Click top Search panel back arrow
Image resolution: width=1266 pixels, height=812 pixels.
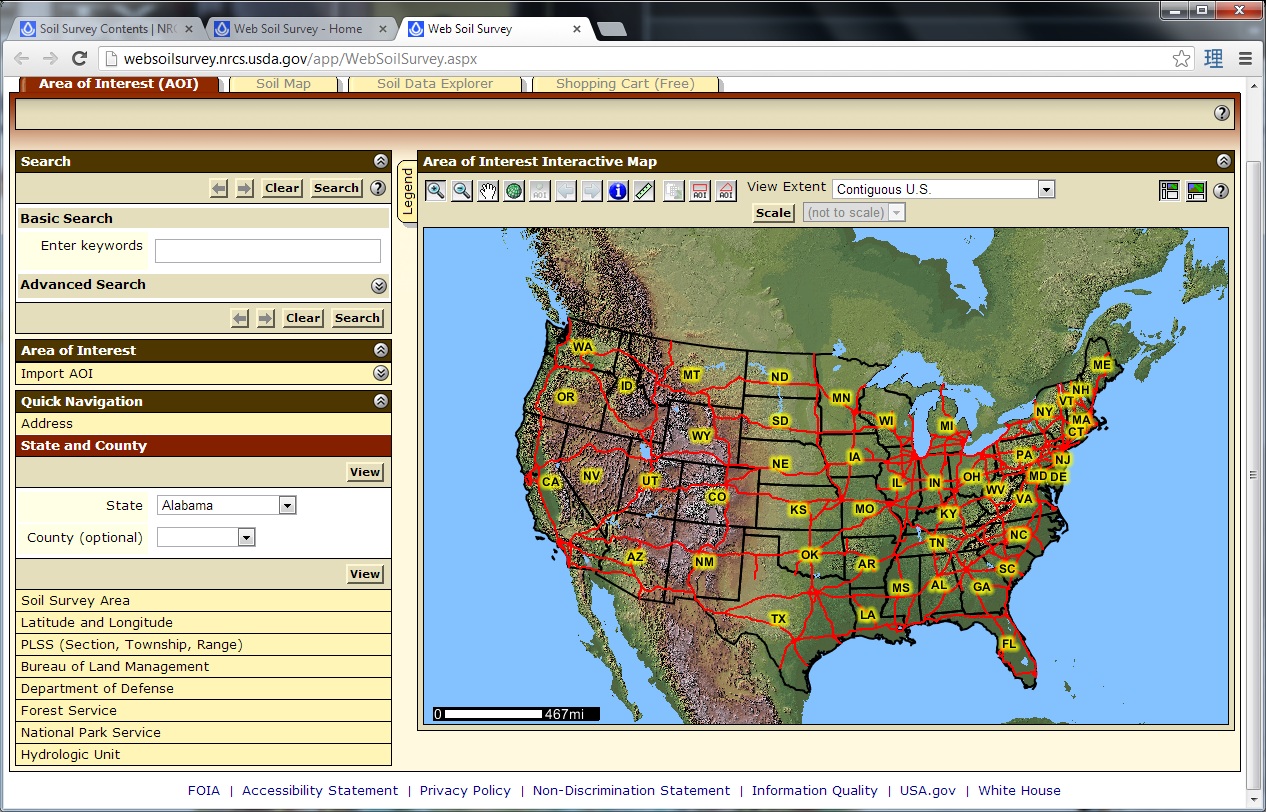(219, 188)
